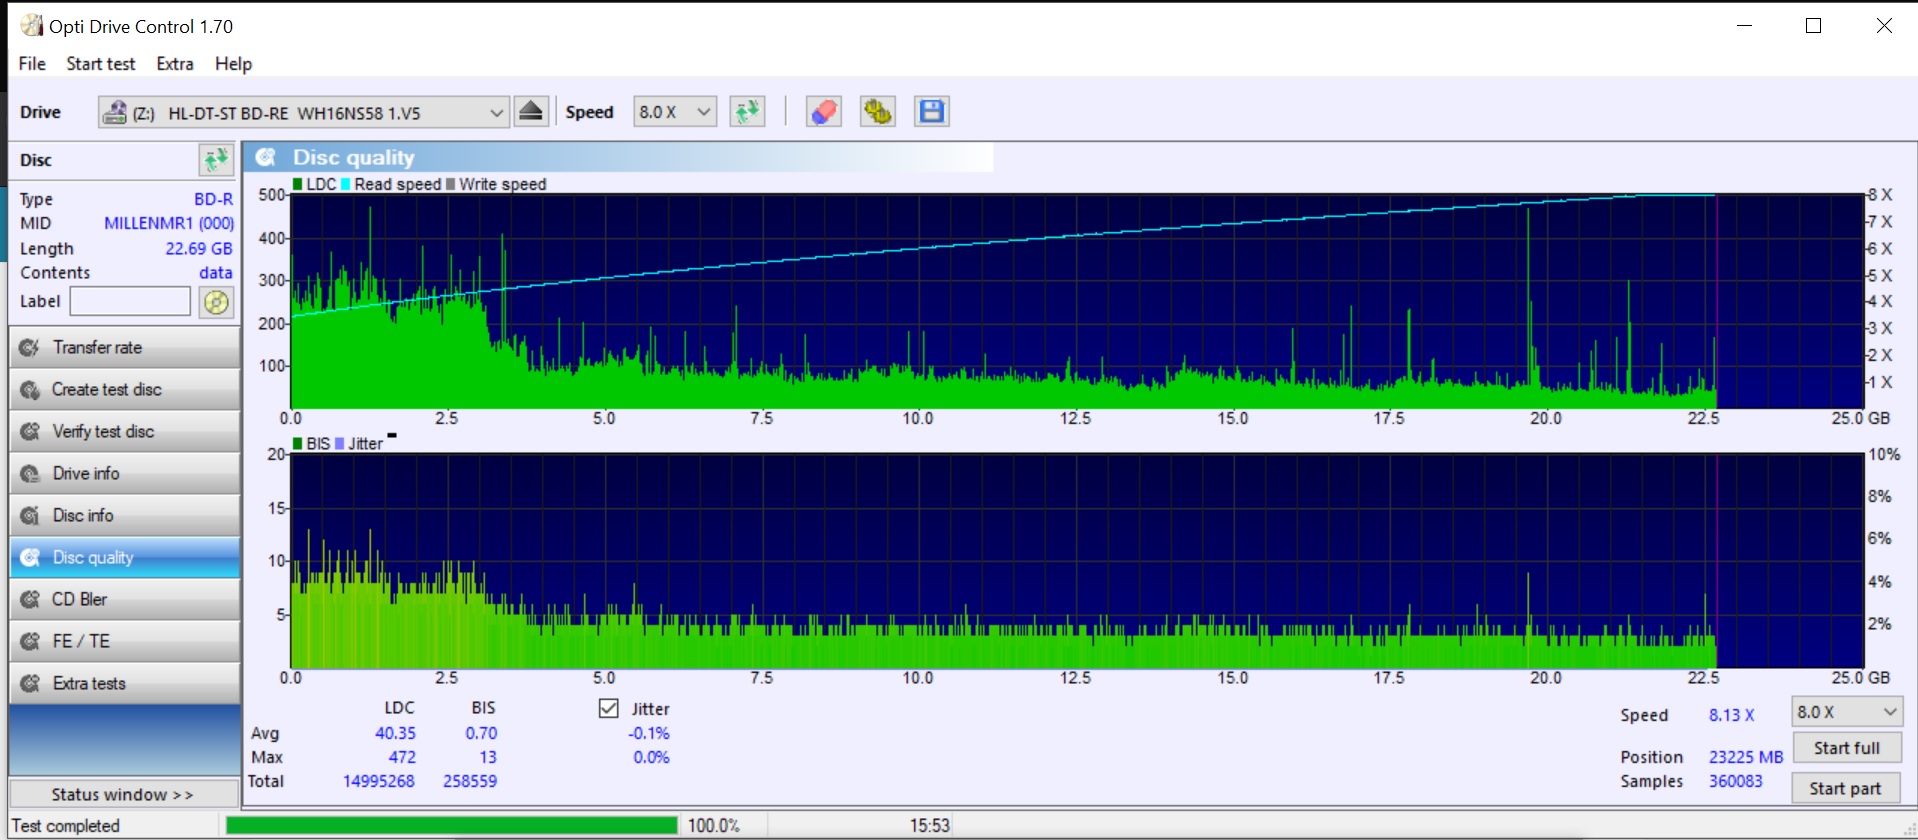1918x840 pixels.
Task: Open the Start test menu
Action: click(x=101, y=63)
